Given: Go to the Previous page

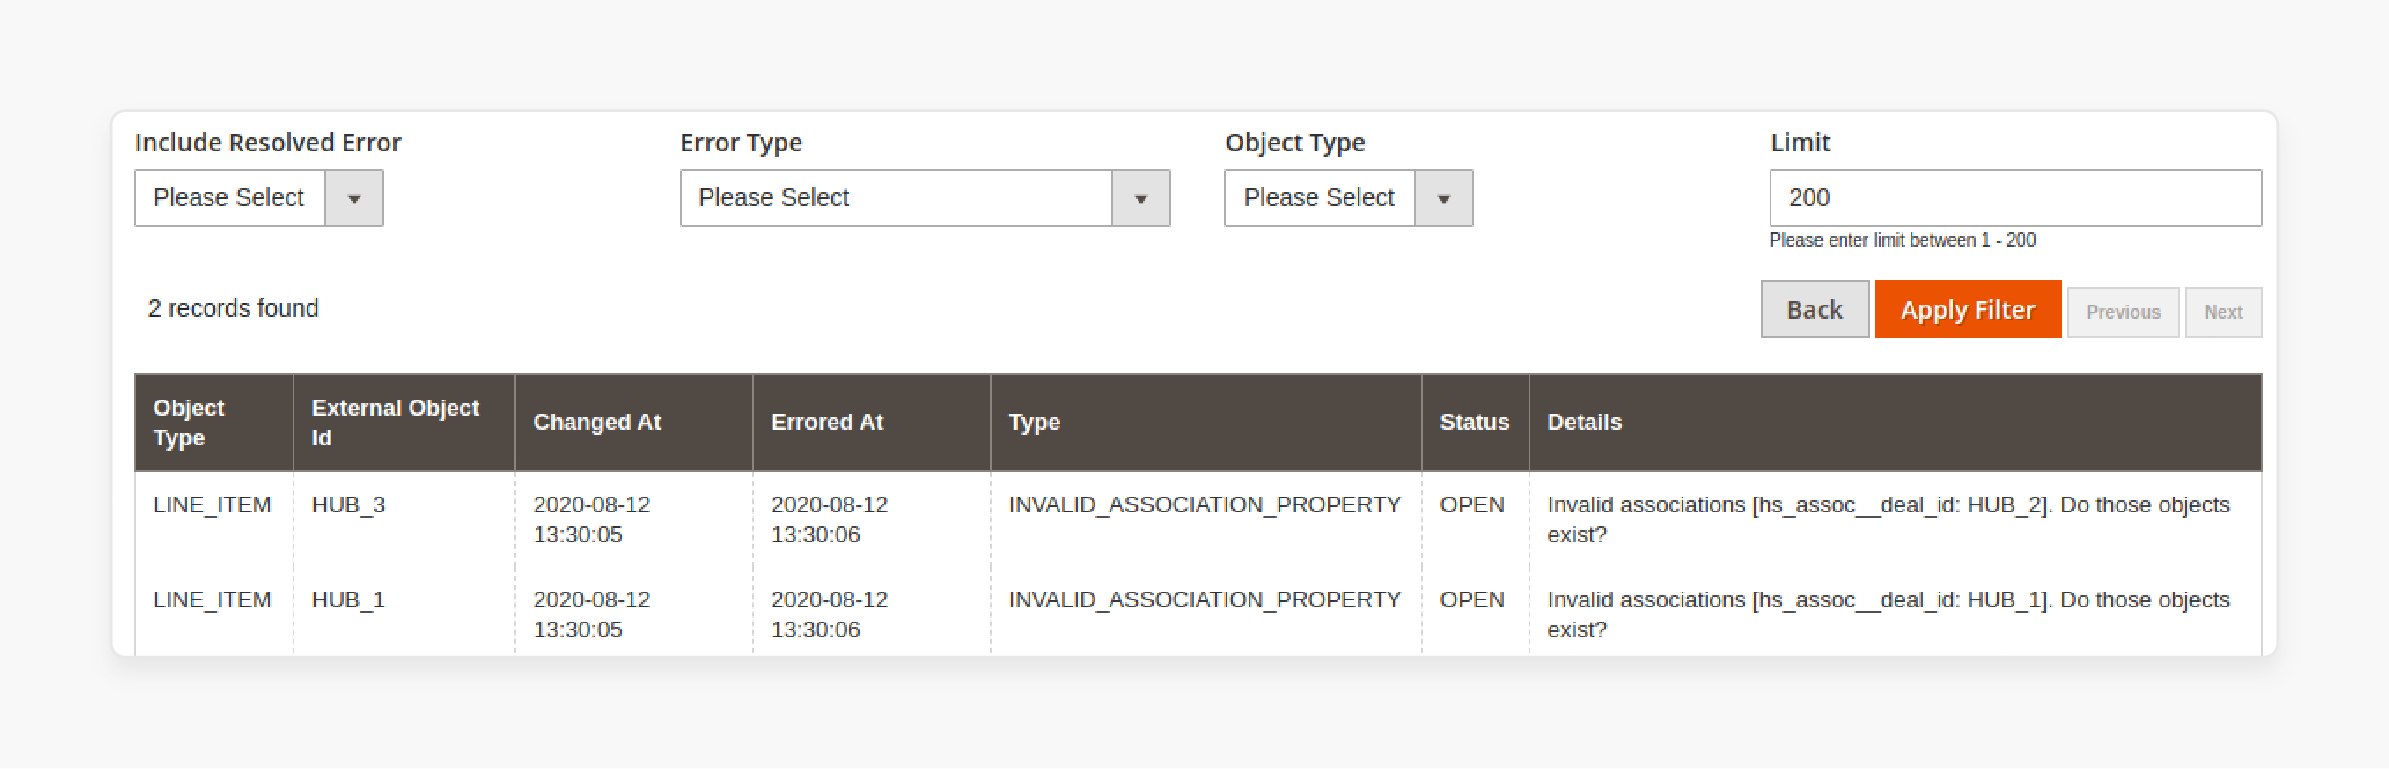Looking at the screenshot, I should coord(2123,312).
